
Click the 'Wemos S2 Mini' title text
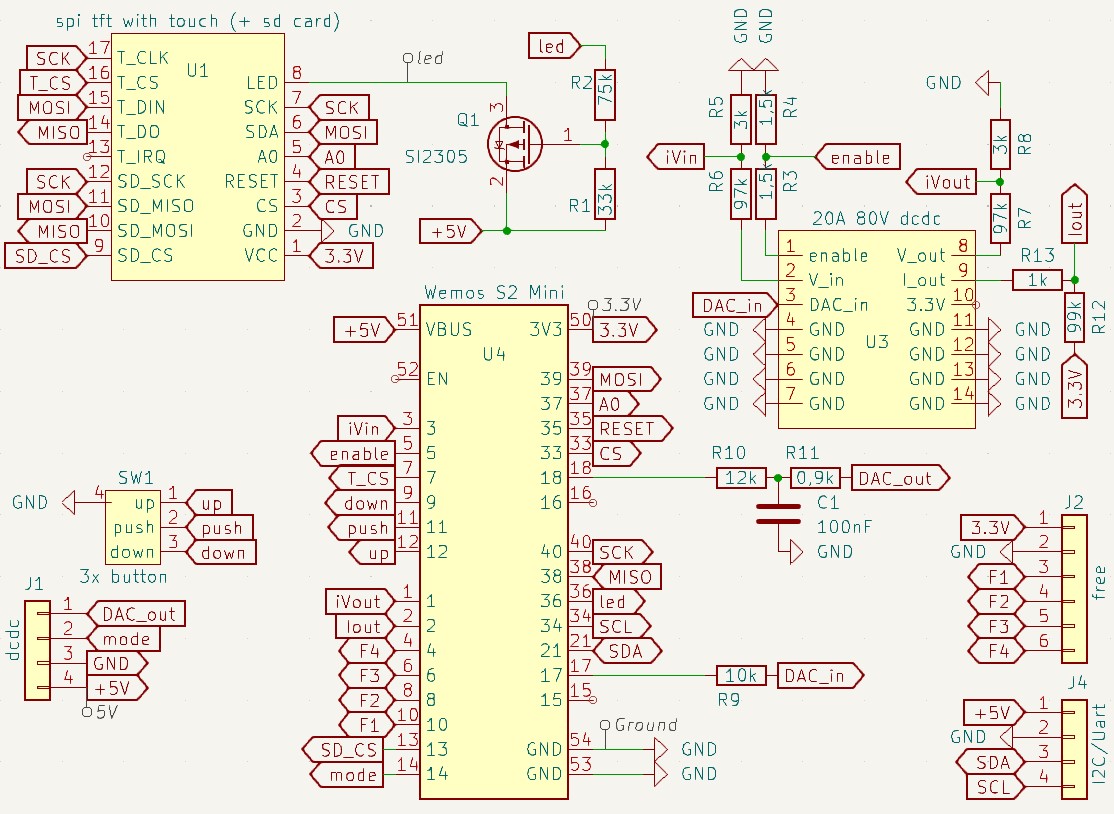494,292
